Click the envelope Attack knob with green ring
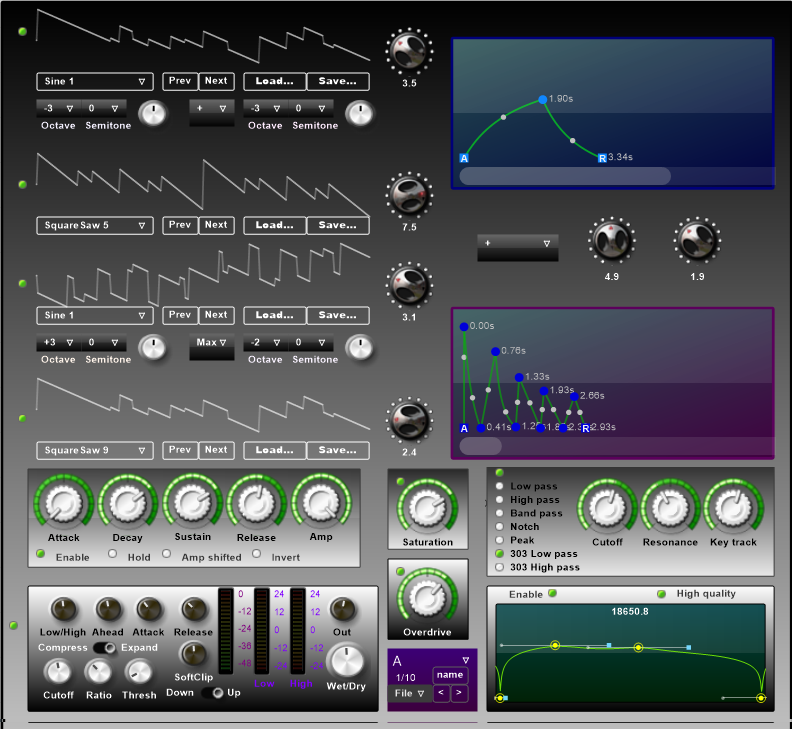 (64, 504)
